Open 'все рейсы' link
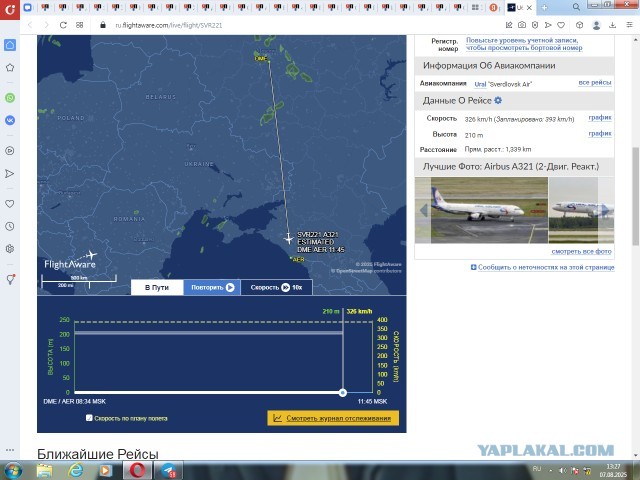Image resolution: width=640 pixels, height=480 pixels. pyautogui.click(x=595, y=82)
